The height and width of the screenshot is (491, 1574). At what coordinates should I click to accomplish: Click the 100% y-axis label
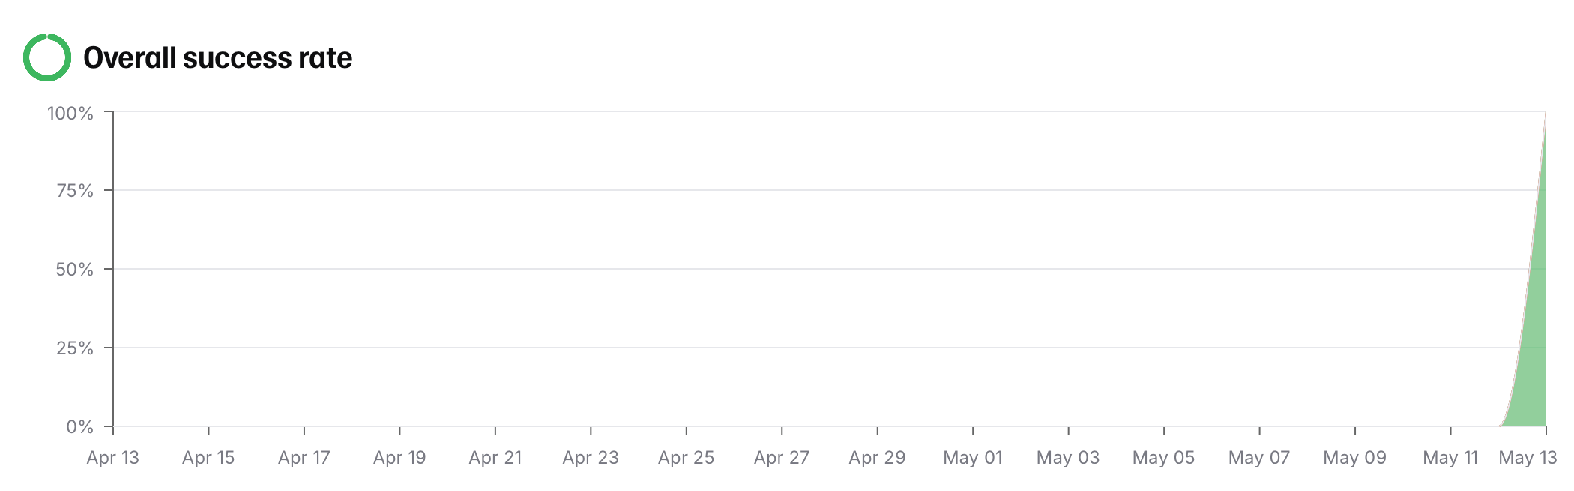70,113
